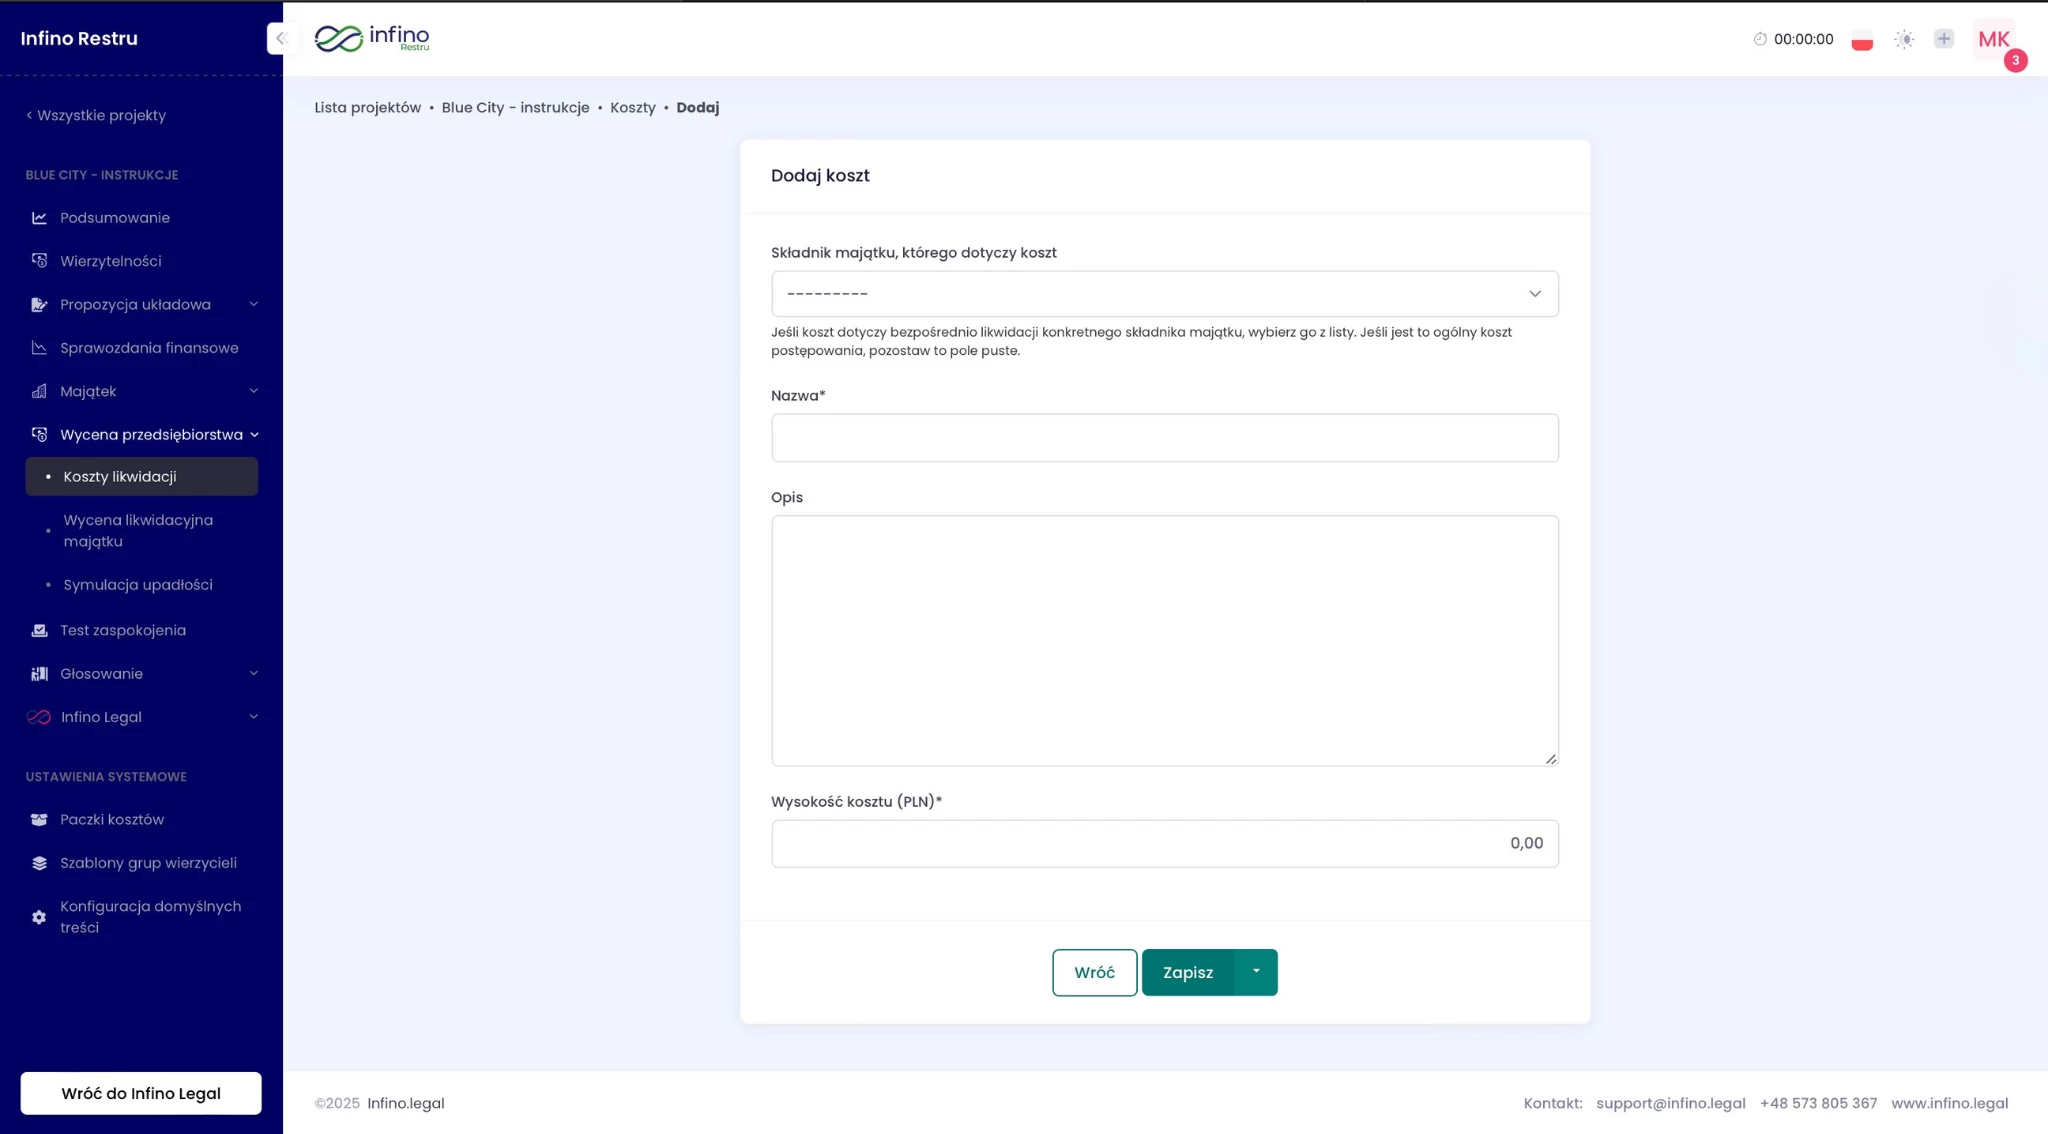
Task: Click the timer clock icon
Action: (x=1760, y=39)
